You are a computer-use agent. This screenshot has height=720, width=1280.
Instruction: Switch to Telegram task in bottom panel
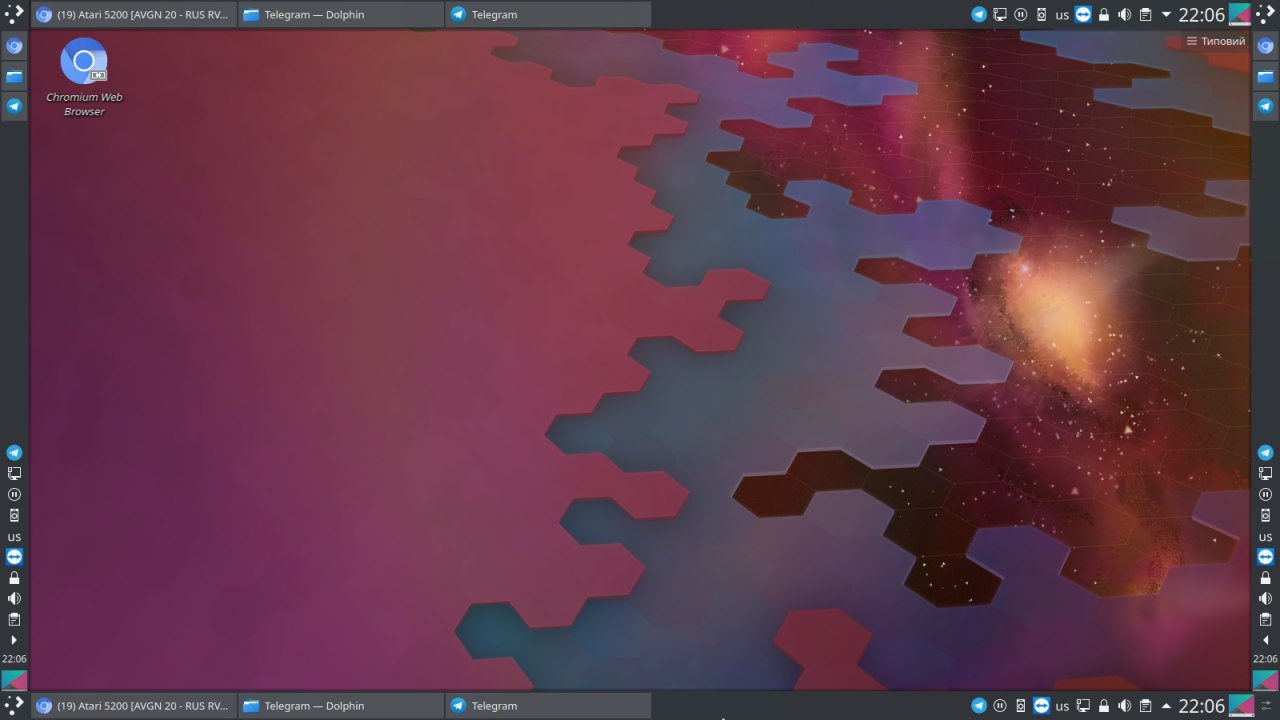pyautogui.click(x=548, y=705)
